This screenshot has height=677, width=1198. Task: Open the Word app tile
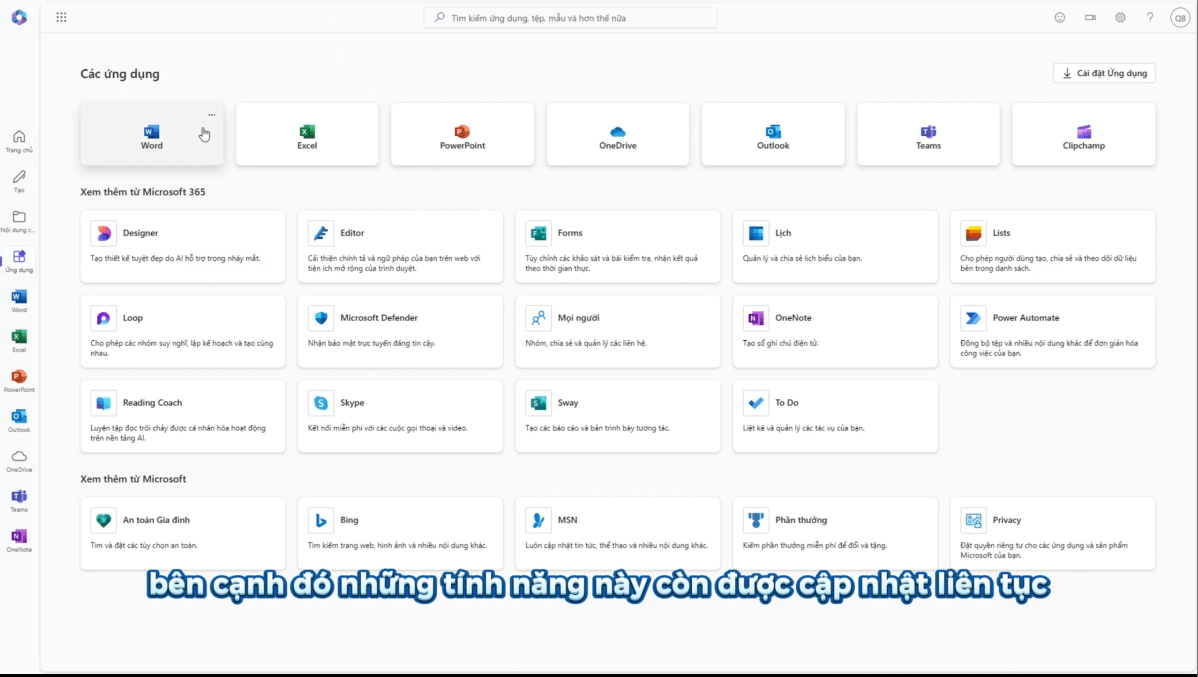point(151,134)
